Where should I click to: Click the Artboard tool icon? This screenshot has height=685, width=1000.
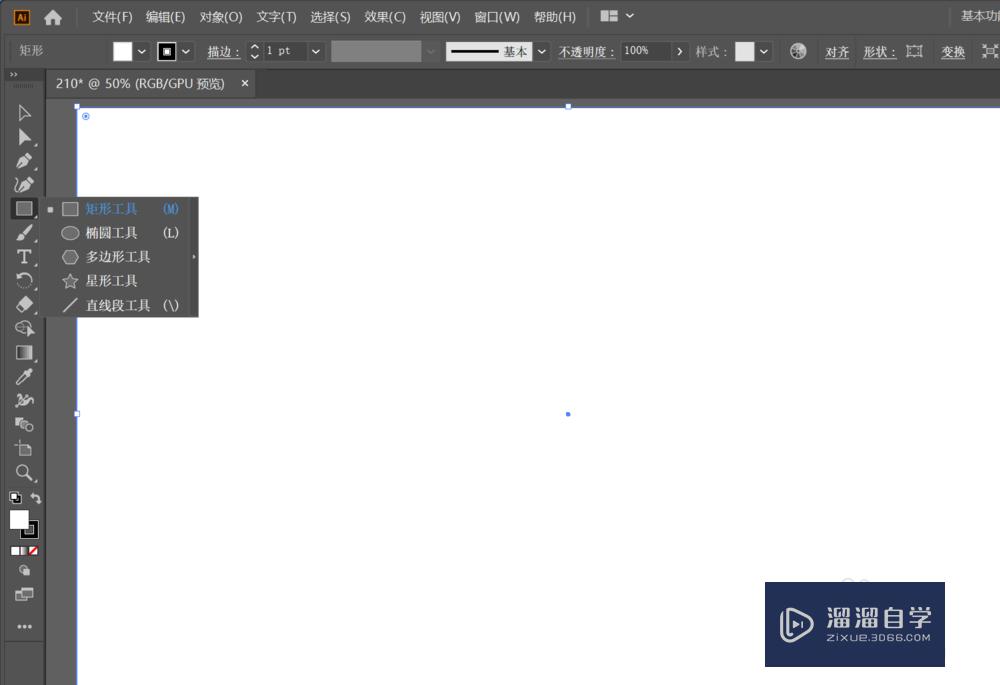24,448
